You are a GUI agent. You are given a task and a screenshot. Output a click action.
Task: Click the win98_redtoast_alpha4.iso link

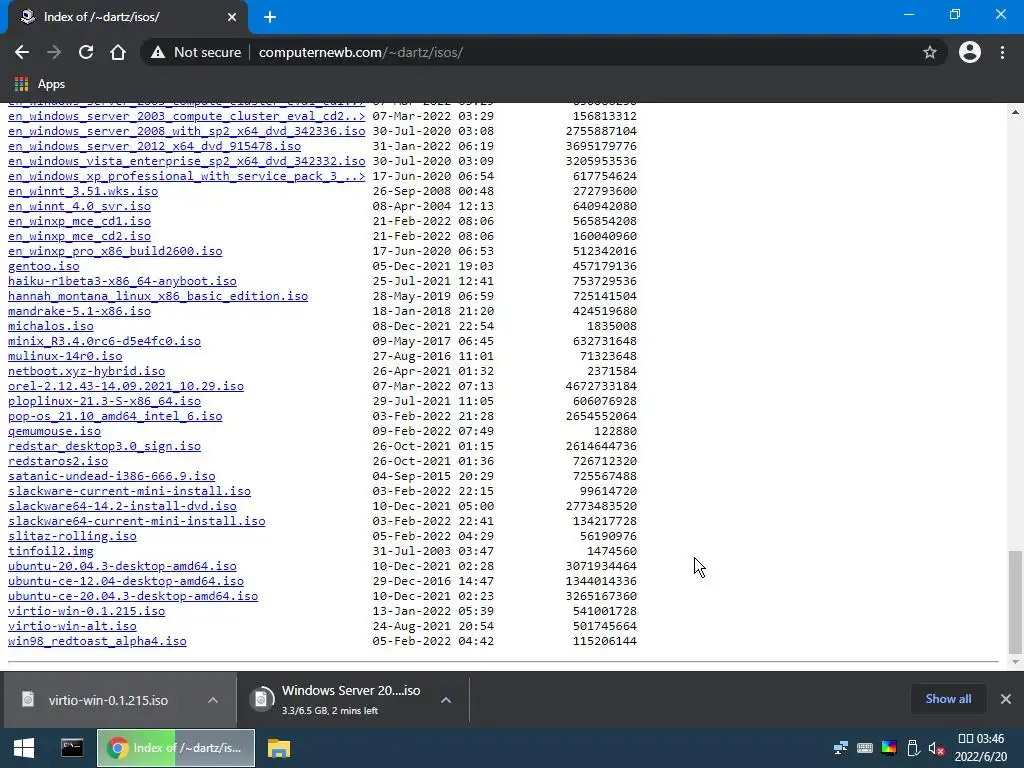click(x=97, y=641)
